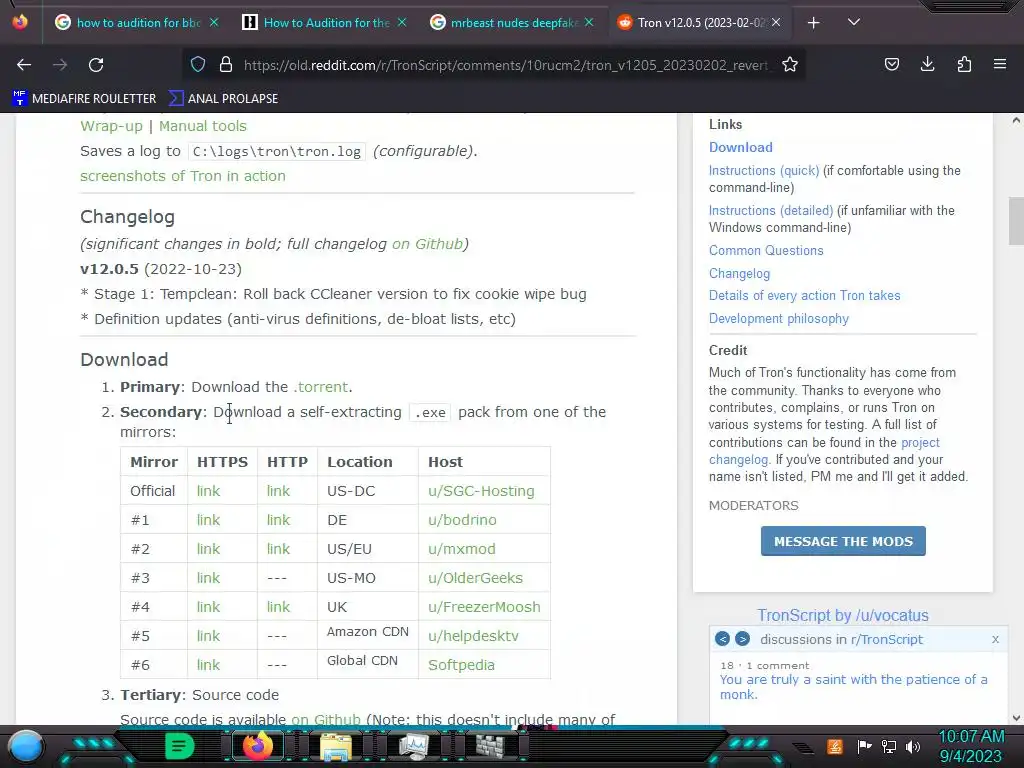The width and height of the screenshot is (1024, 768).
Task: Open source code on Github link
Action: 326,720
